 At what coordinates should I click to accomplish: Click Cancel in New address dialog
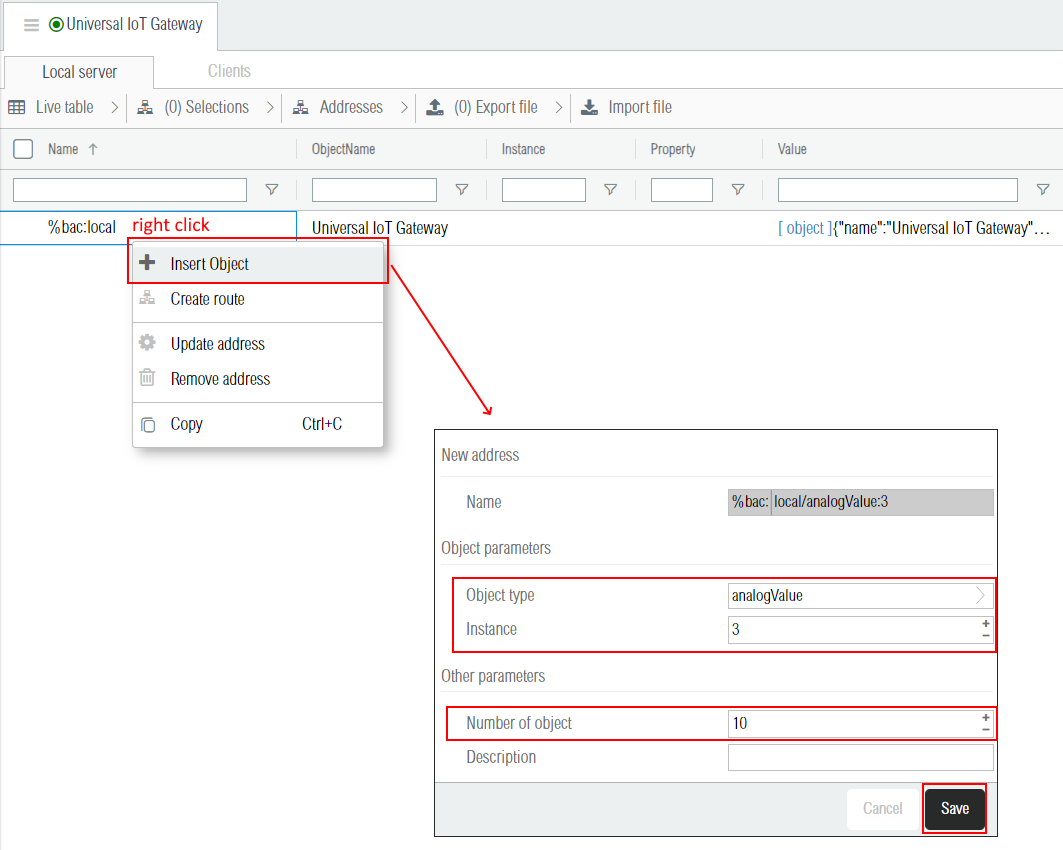[x=882, y=808]
